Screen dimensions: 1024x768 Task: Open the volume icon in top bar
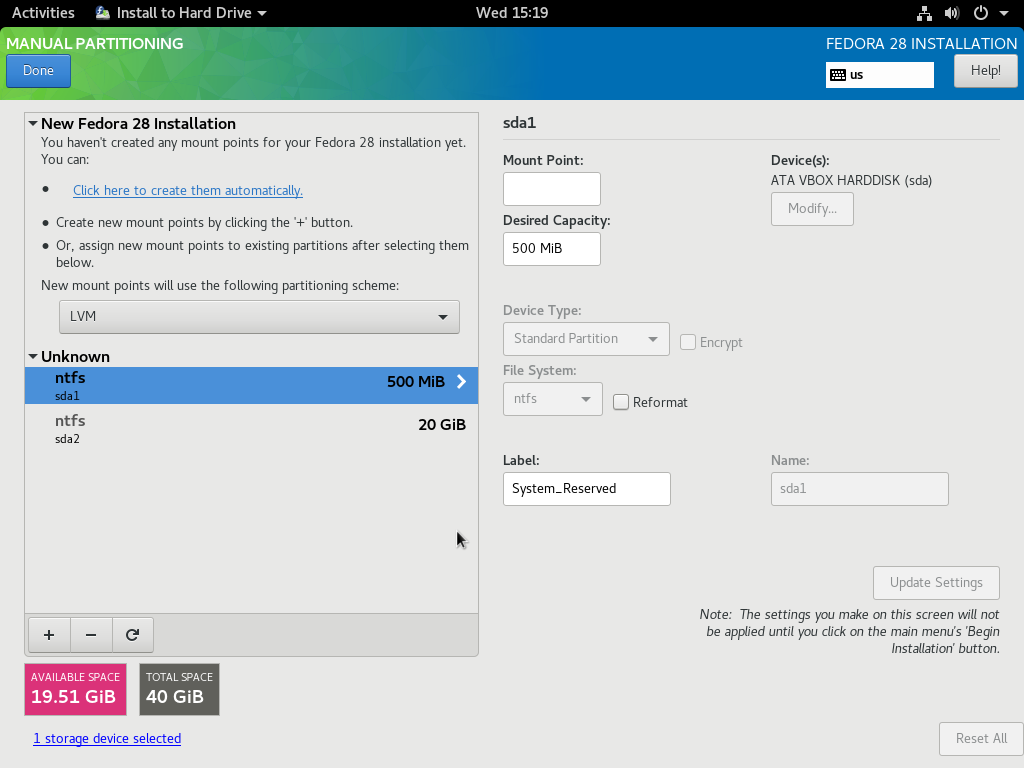tap(952, 13)
